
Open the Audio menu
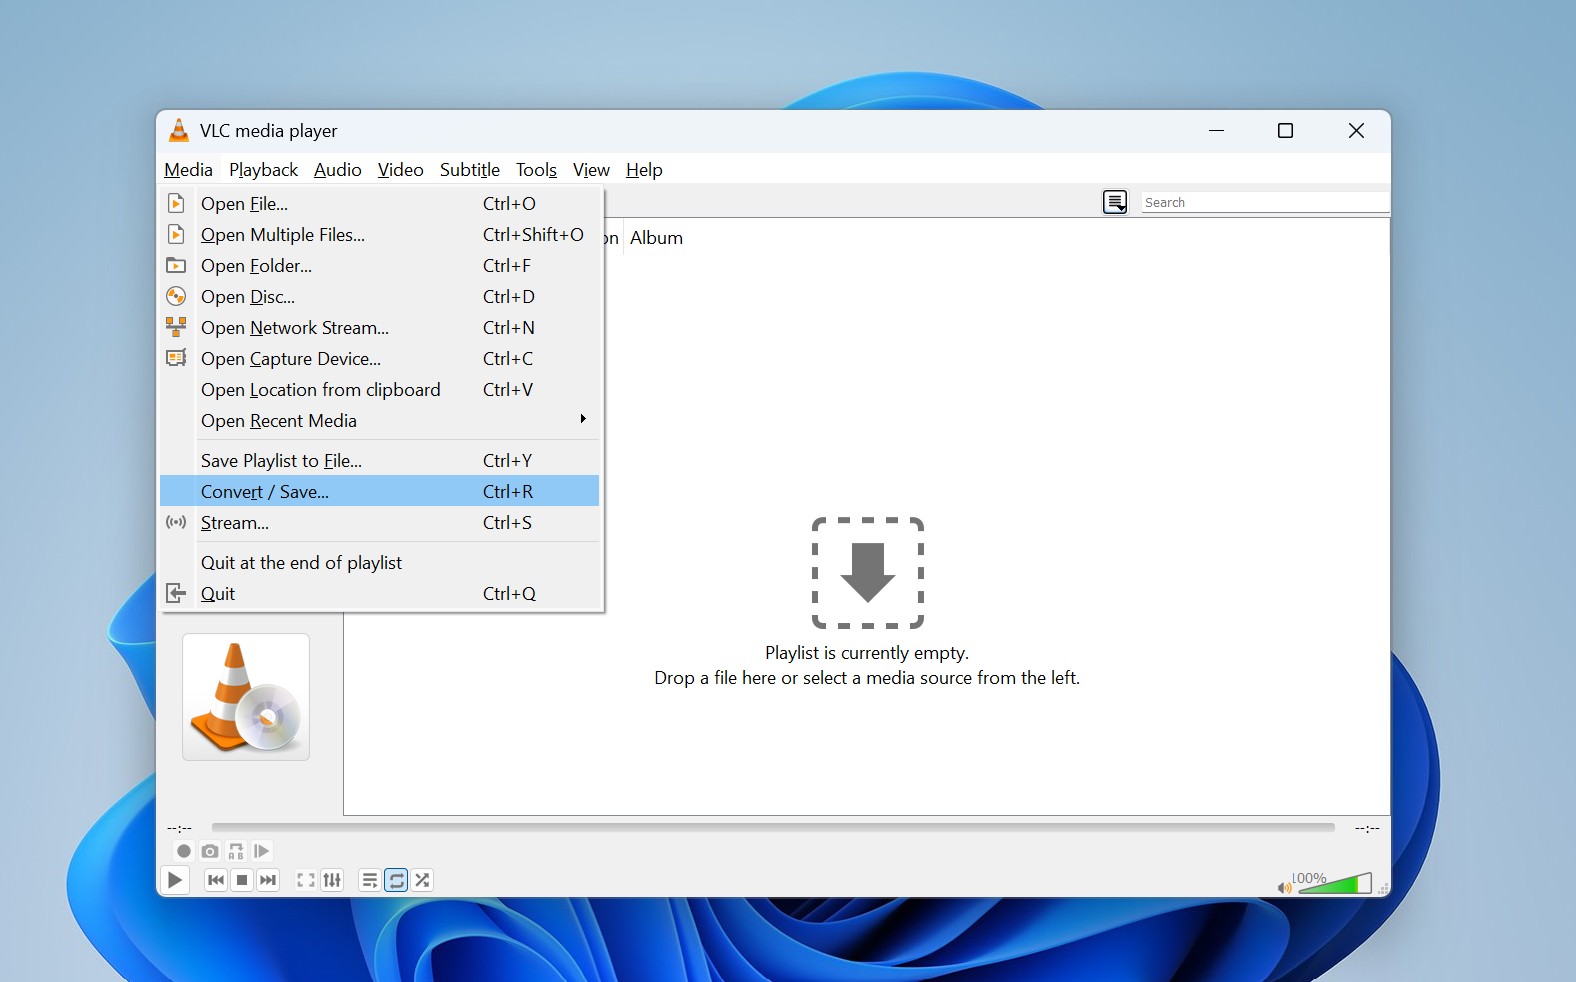(338, 170)
